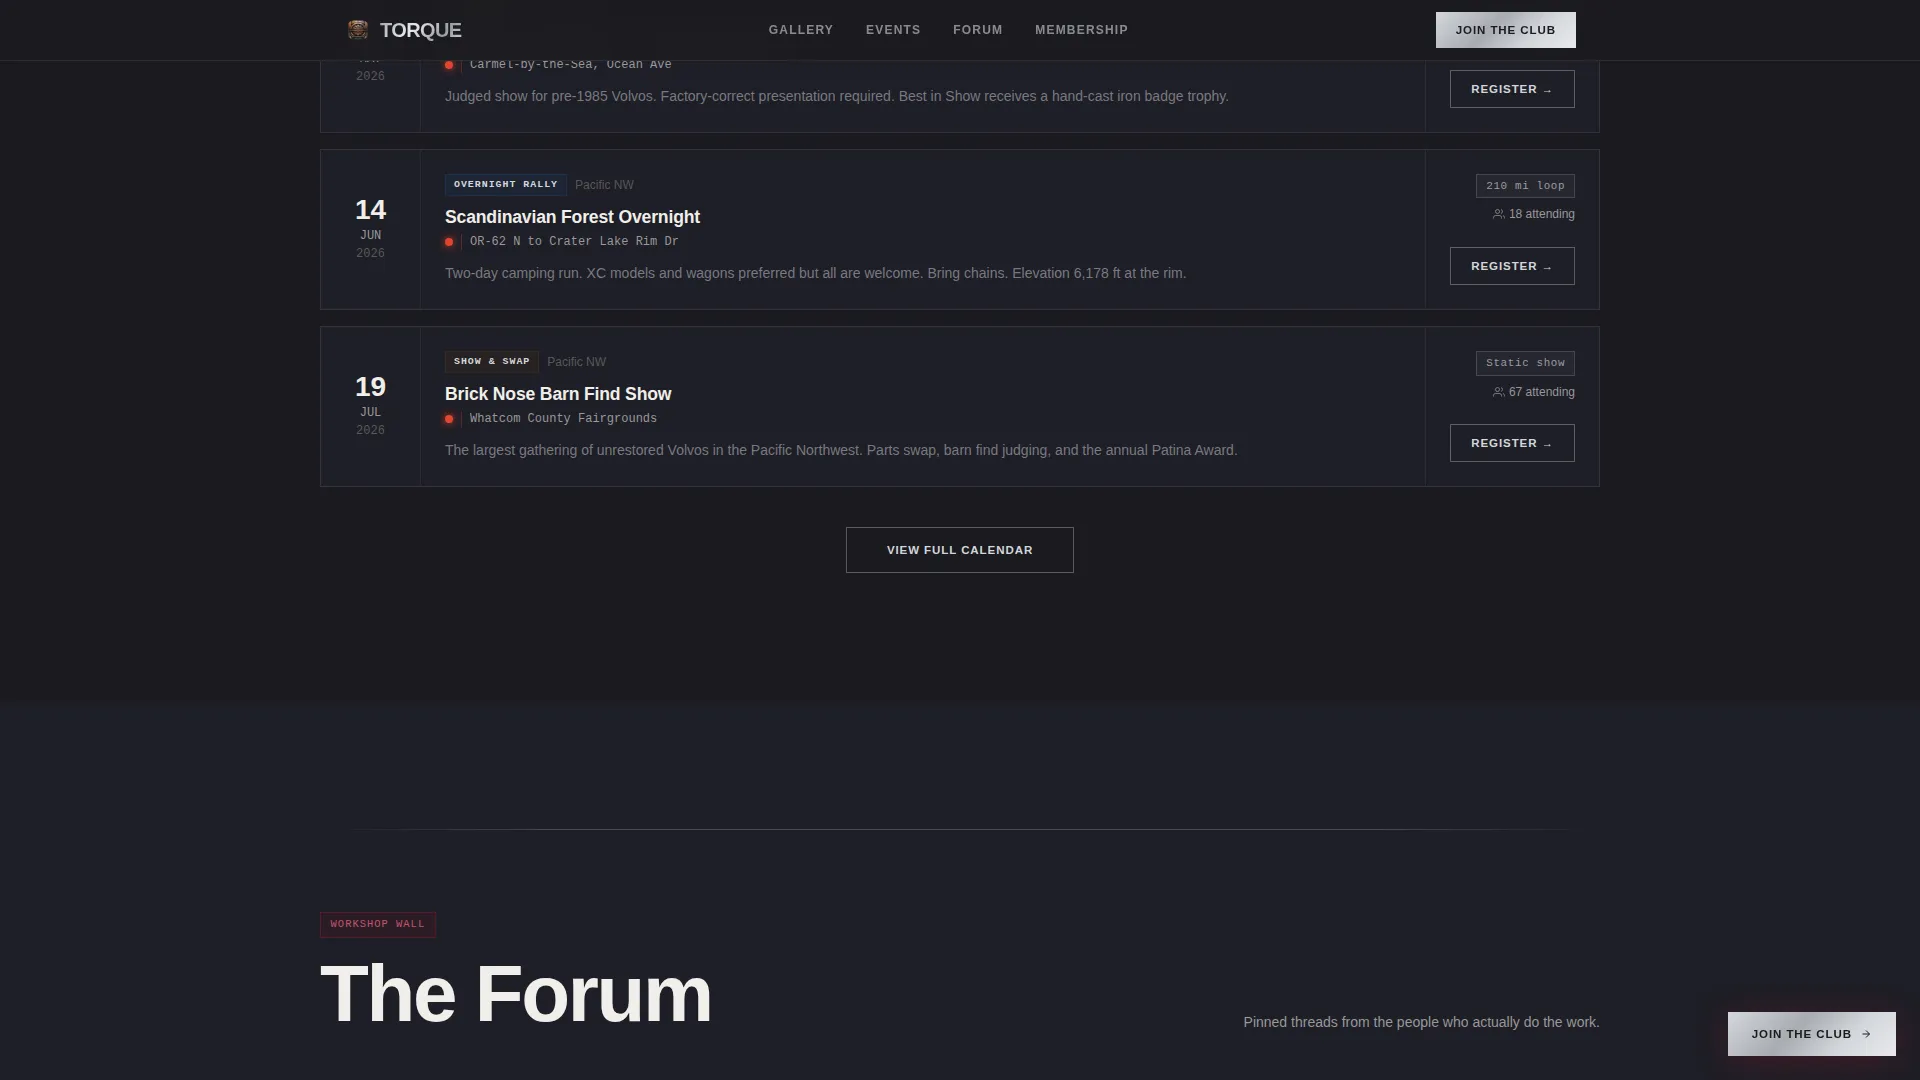
Task: Click Pinned threads forum subtitle
Action: (1421, 1022)
